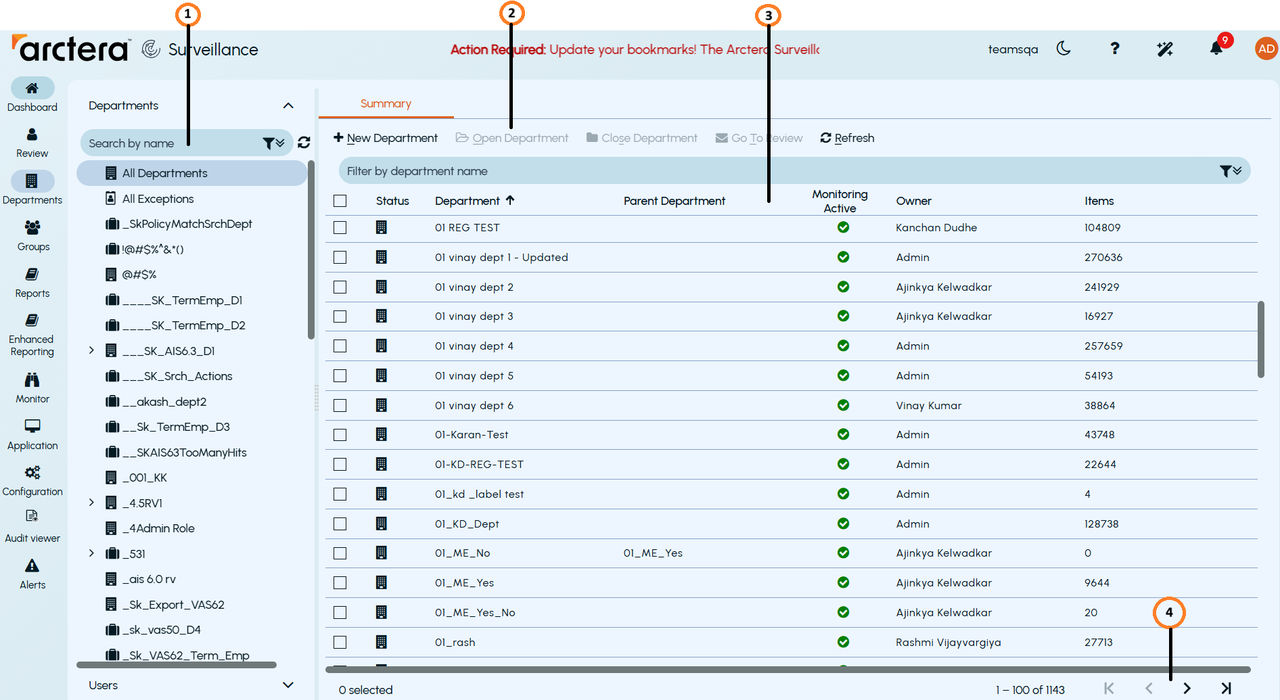Expand _4.5RV1 tree node
Screen dimensions: 1280x700
pyautogui.click(x=91, y=502)
